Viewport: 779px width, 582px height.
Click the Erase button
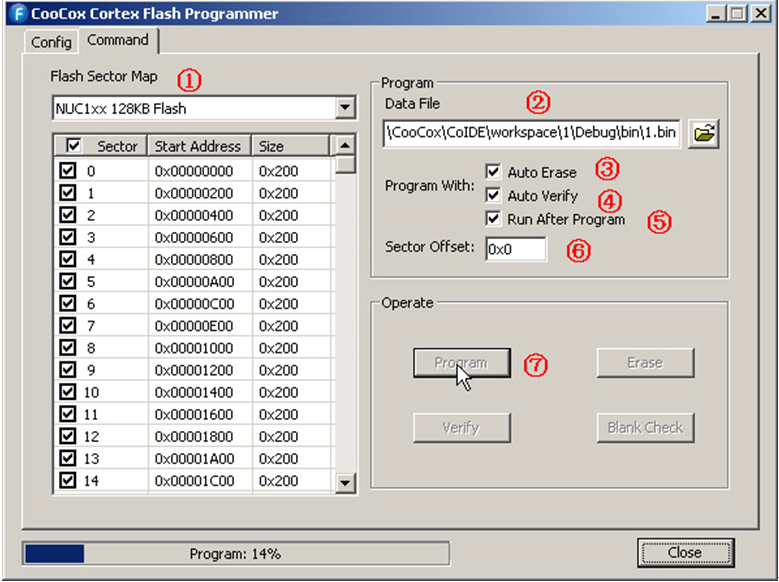tap(645, 363)
